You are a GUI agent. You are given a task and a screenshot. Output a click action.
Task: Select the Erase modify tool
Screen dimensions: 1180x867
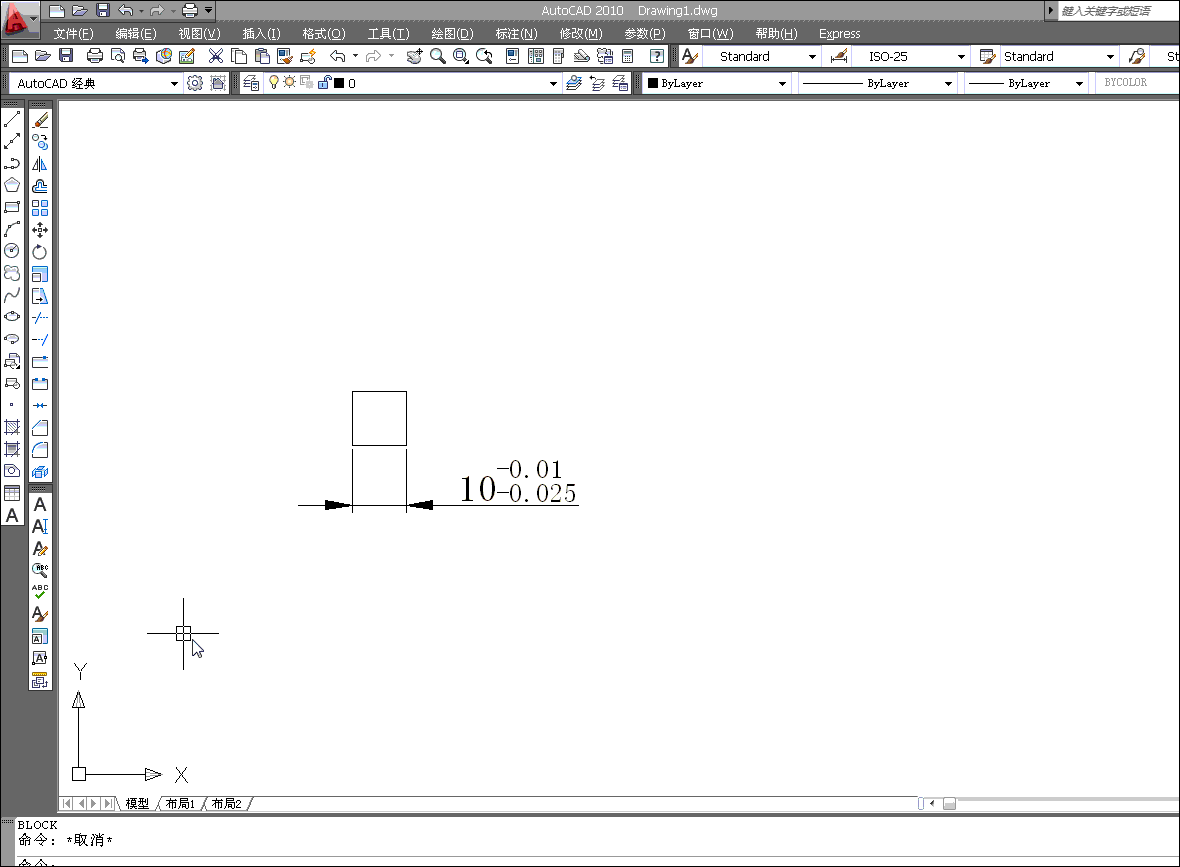(40, 120)
